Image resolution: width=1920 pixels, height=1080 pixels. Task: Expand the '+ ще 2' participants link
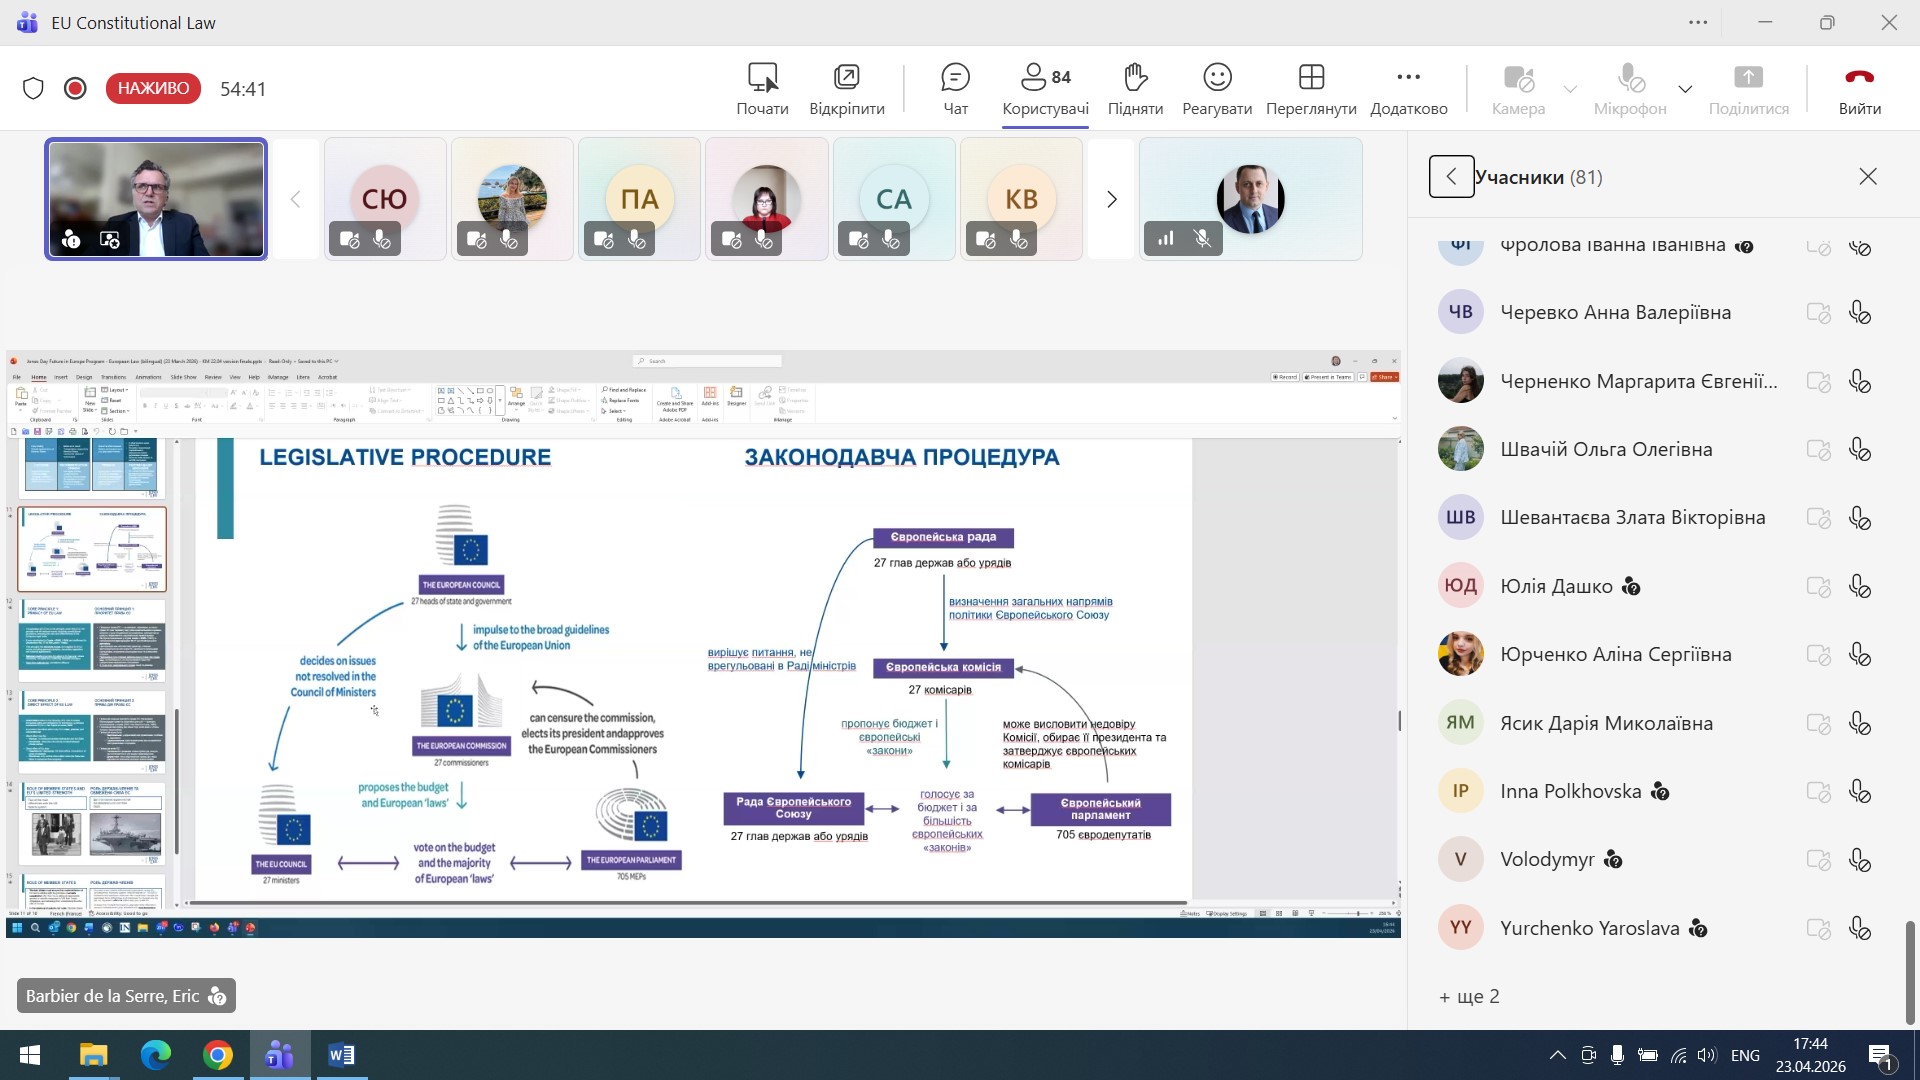click(1469, 996)
